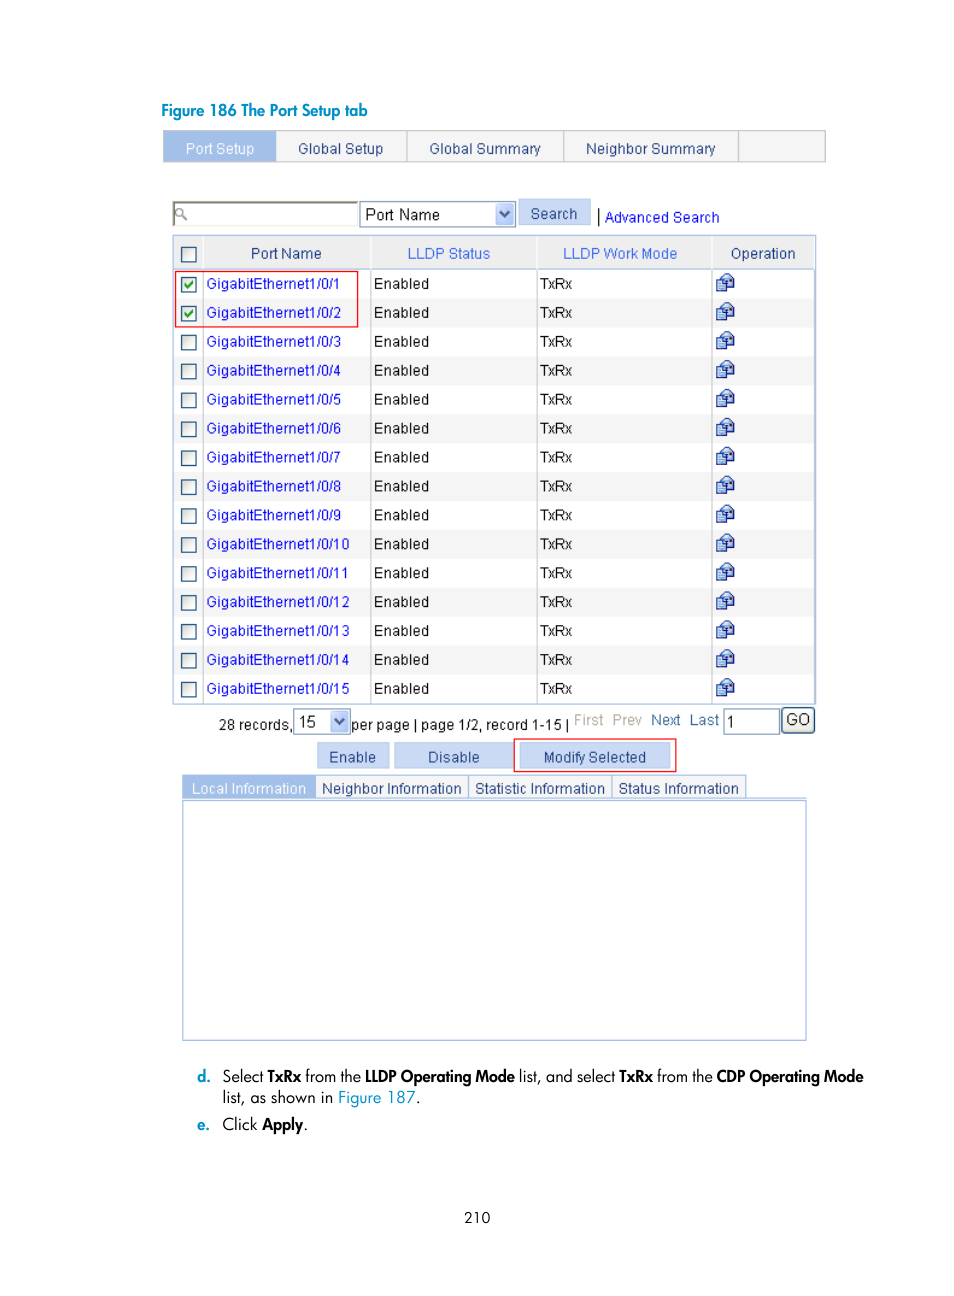Click the Modify Selected button
954x1296 pixels.
pos(595,757)
